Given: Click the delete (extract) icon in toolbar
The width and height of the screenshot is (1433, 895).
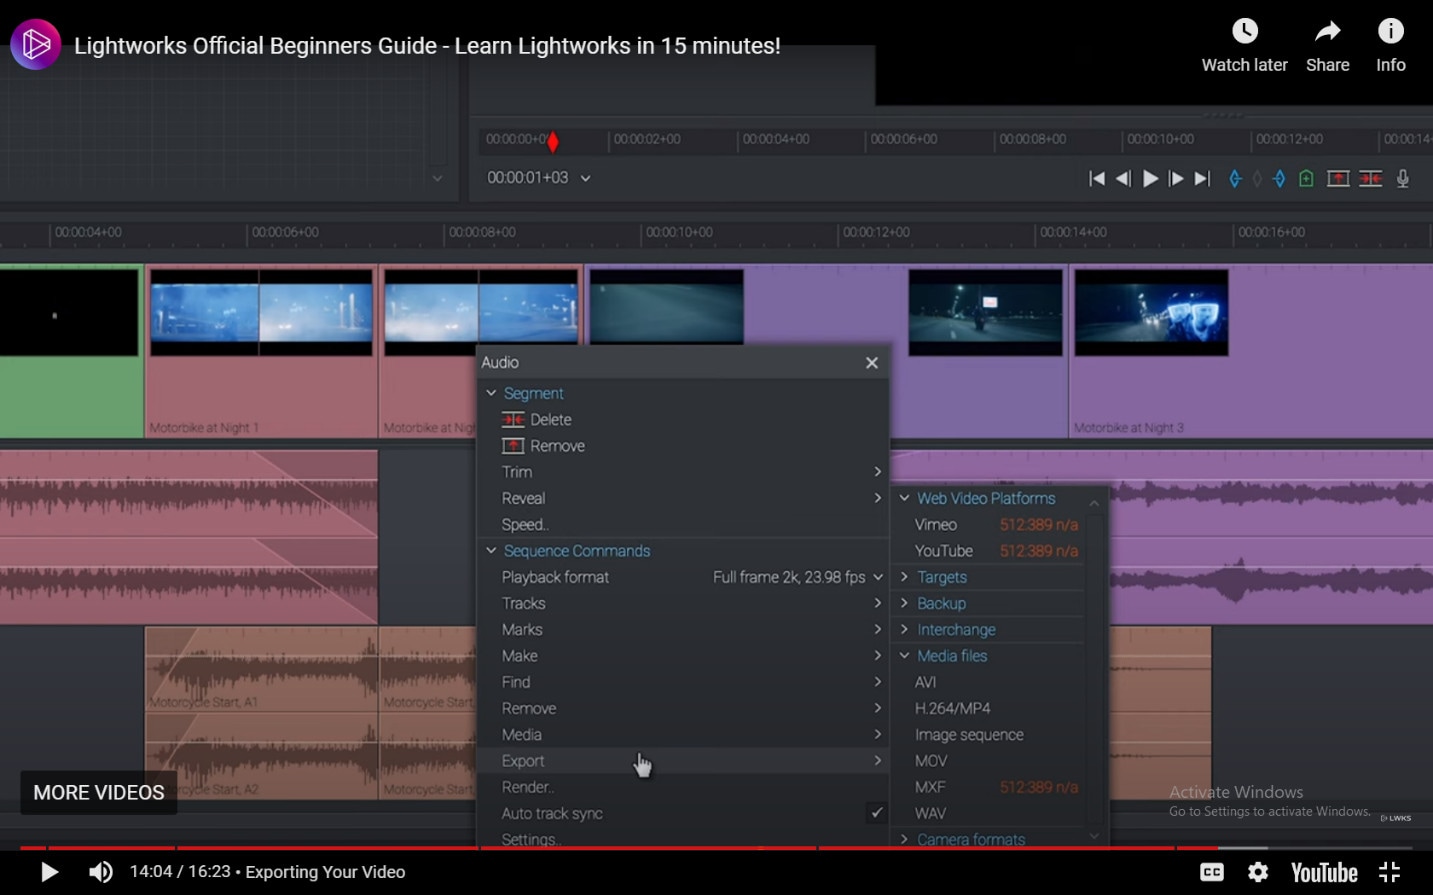Looking at the screenshot, I should [x=1370, y=179].
